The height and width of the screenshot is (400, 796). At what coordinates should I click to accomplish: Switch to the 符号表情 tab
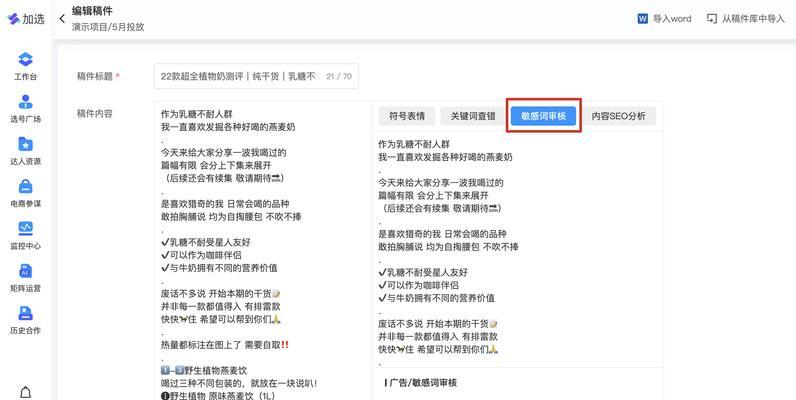point(407,116)
